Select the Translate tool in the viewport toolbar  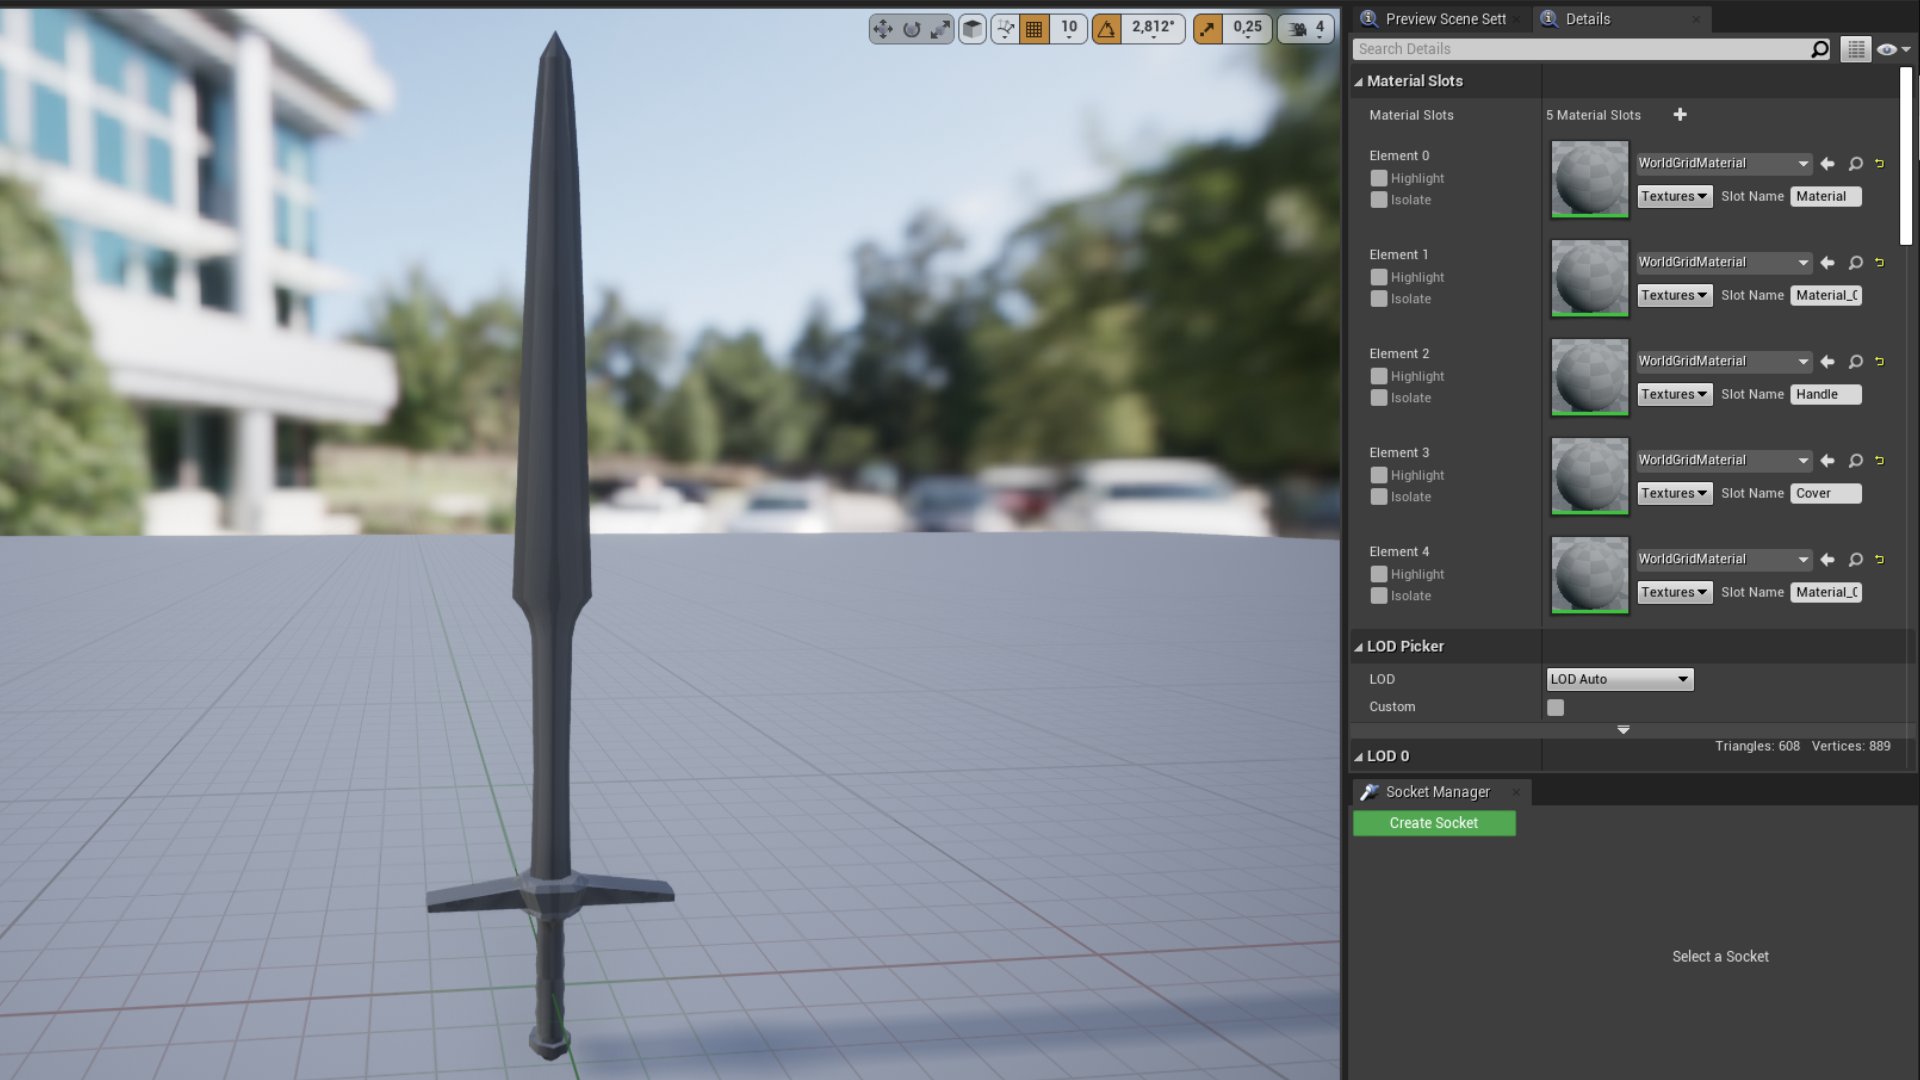(883, 29)
